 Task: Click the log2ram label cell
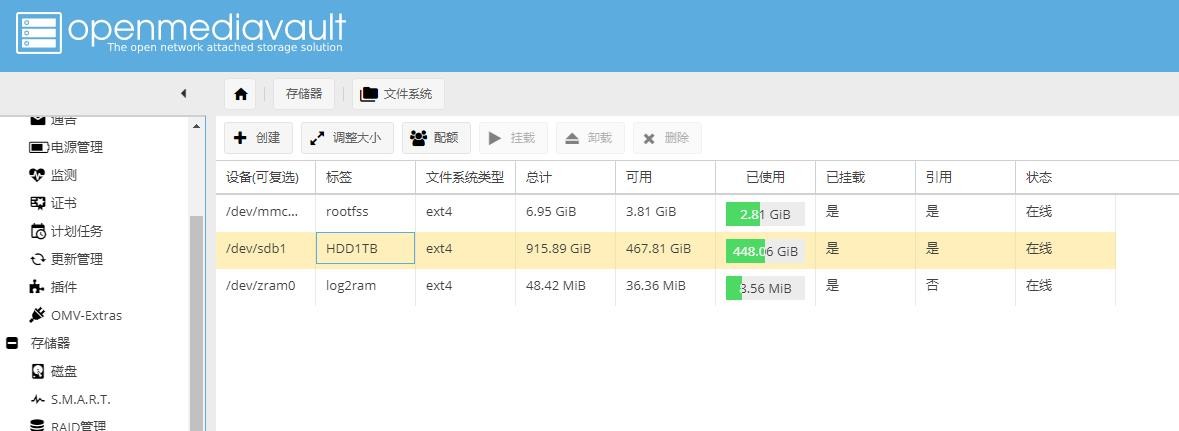[365, 286]
